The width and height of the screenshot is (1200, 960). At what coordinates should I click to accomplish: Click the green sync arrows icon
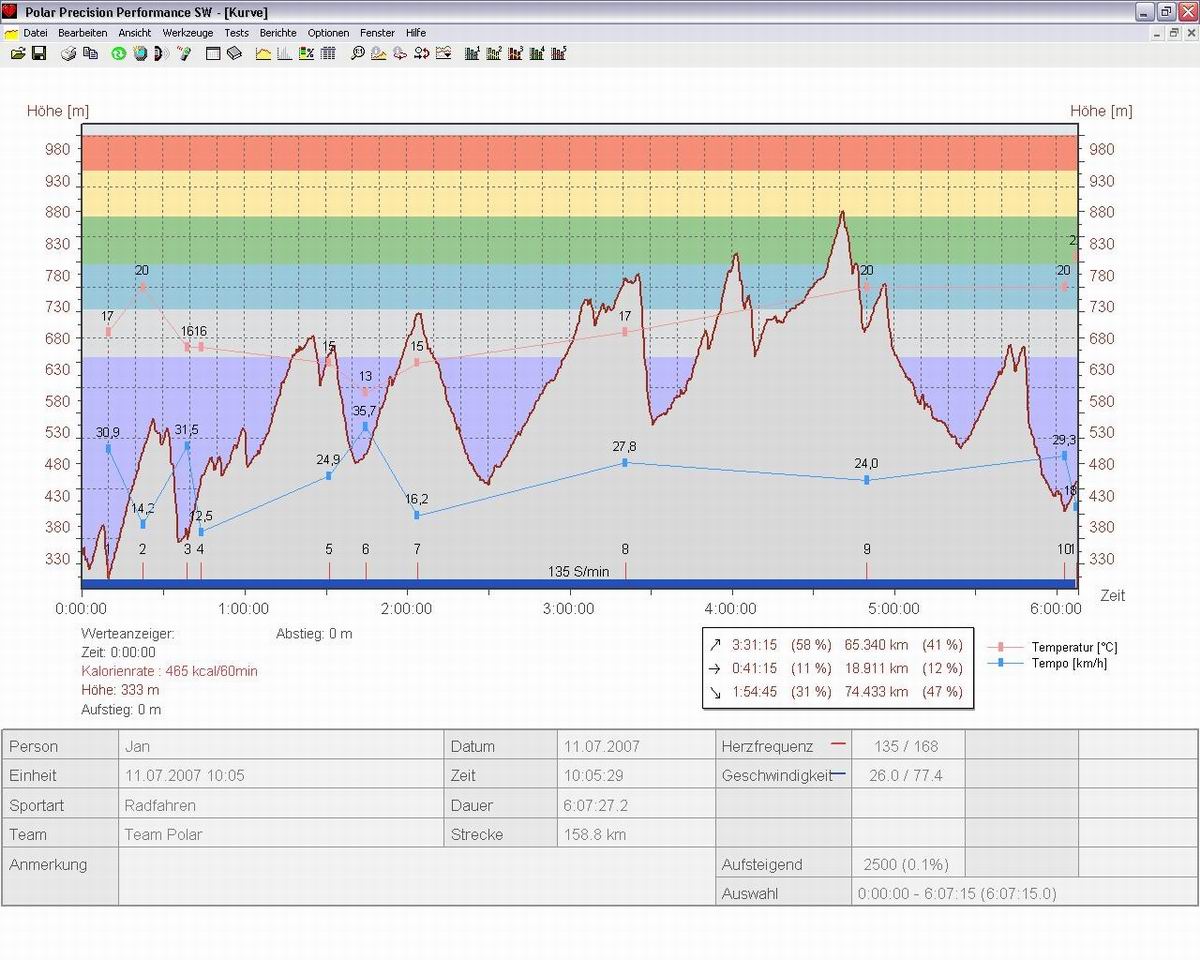(118, 53)
